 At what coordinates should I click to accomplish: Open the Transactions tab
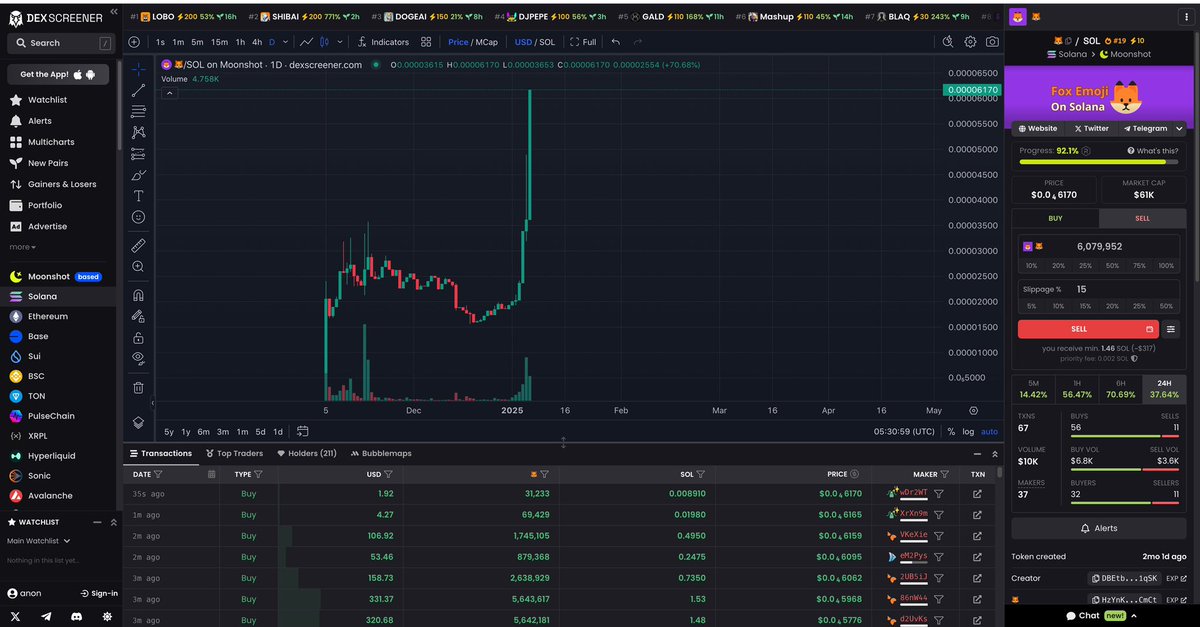coord(160,453)
